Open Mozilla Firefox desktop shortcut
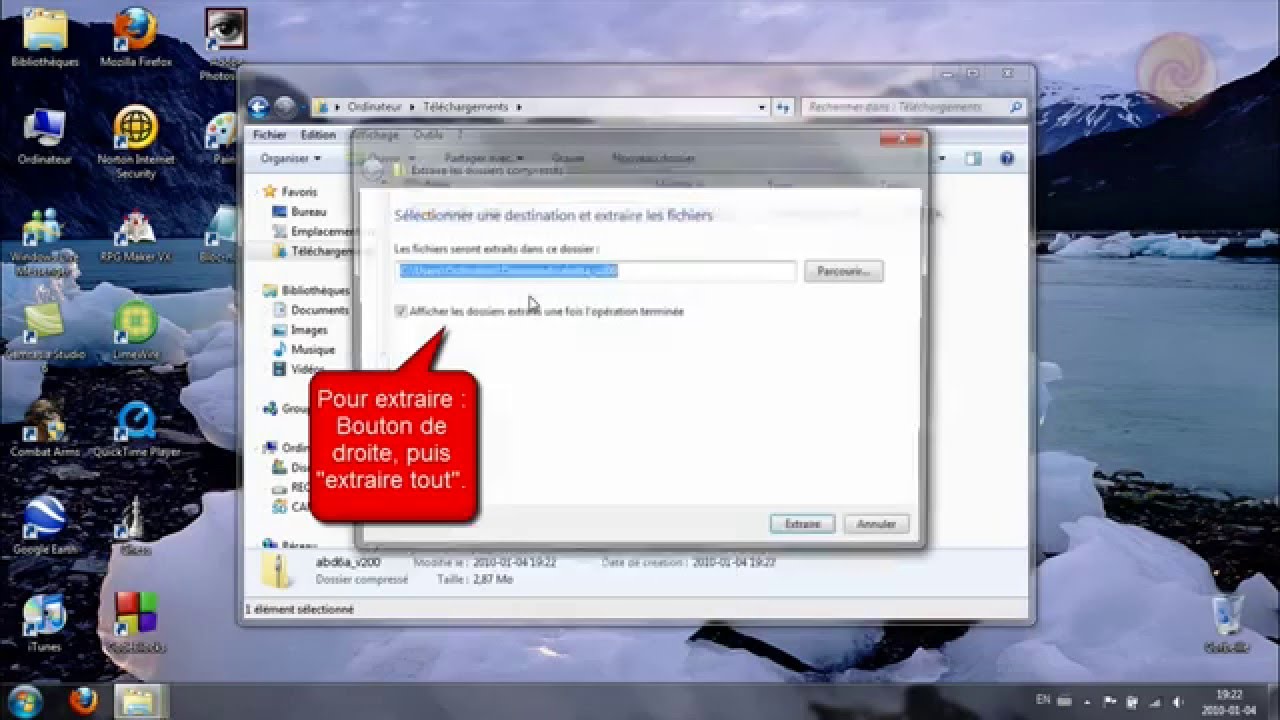The width and height of the screenshot is (1280, 720). coord(136,37)
